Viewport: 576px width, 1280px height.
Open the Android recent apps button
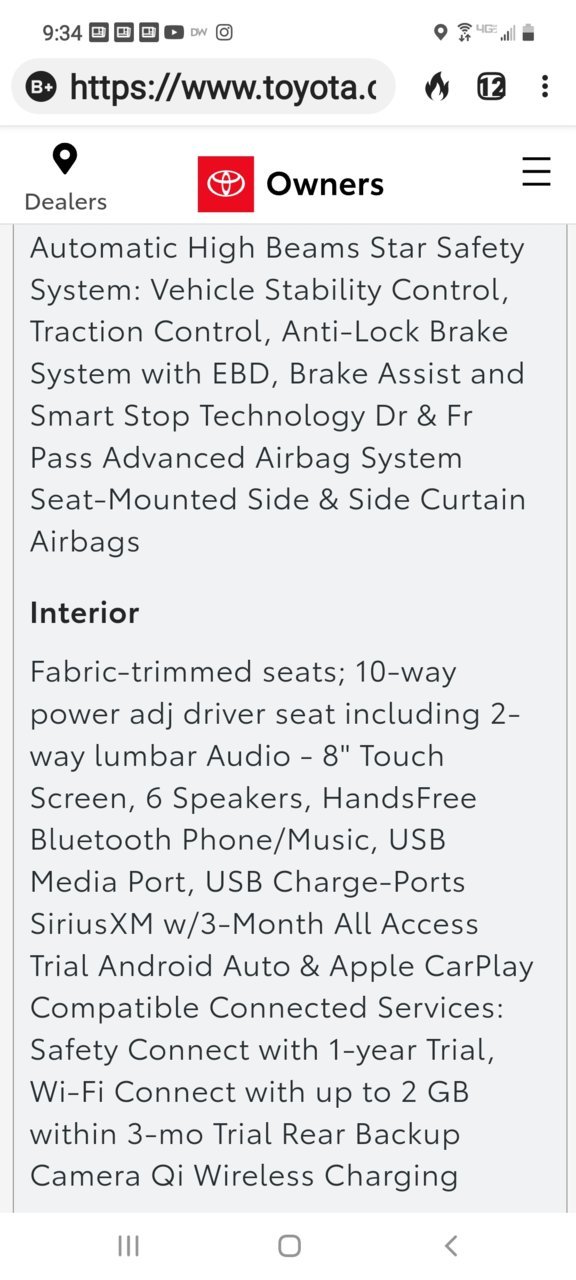[x=128, y=1245]
